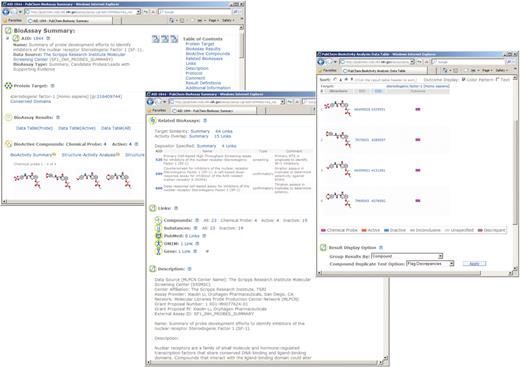
Task: Open the Safety menu in left BioAssay window
Action: [228, 20]
